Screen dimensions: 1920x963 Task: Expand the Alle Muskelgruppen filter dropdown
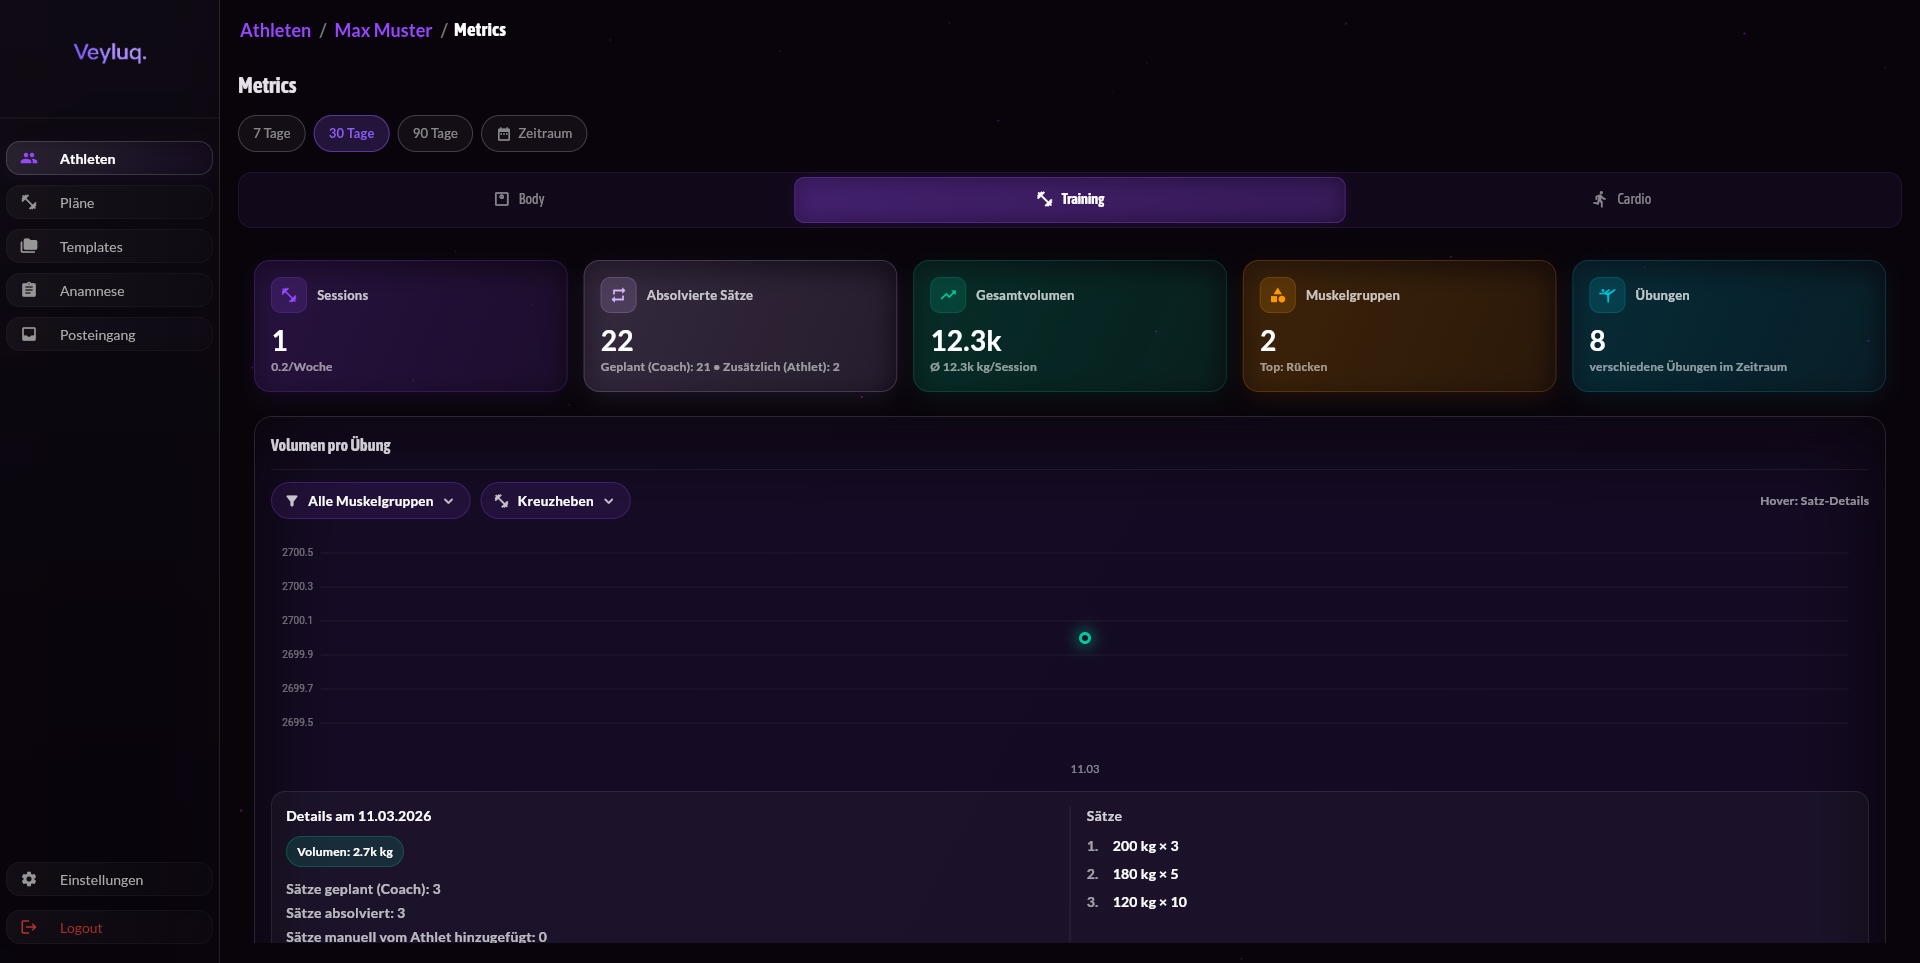370,501
